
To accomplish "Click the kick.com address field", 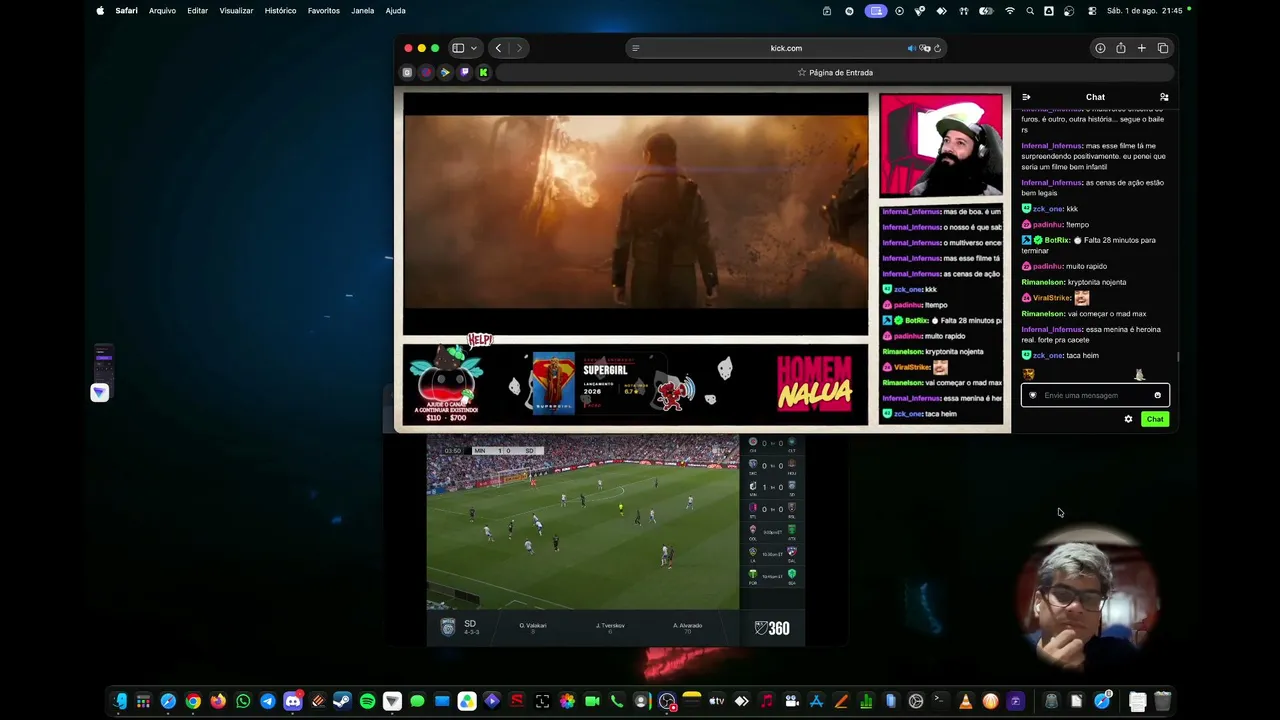I will pyautogui.click(x=786, y=48).
